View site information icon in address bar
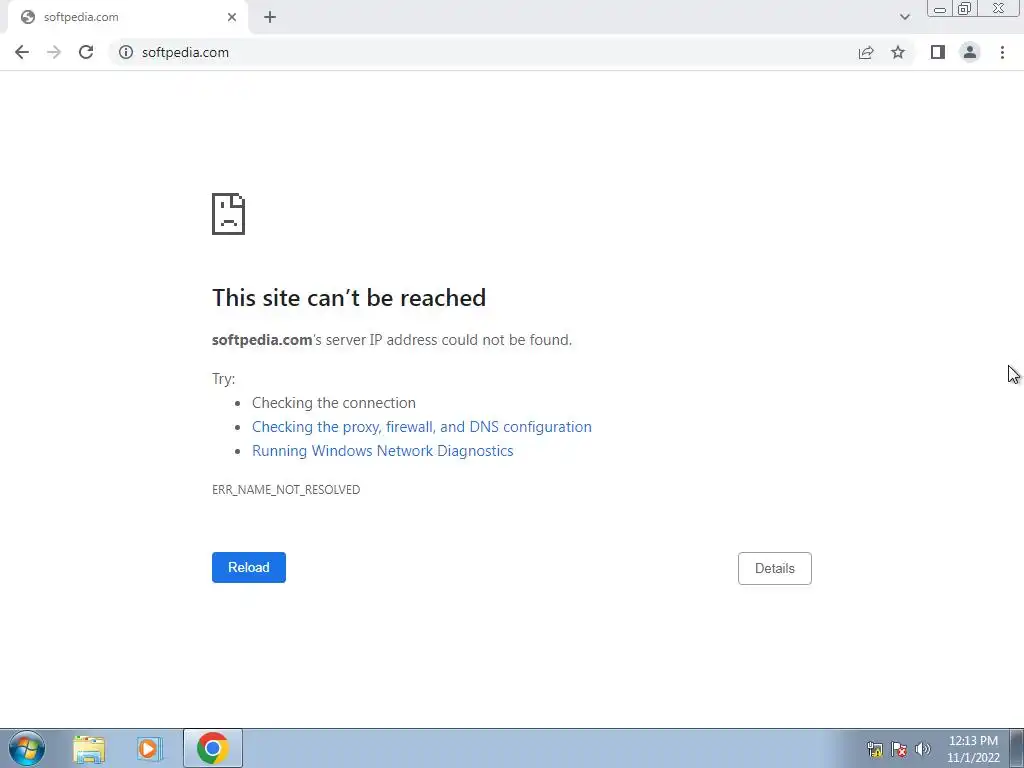1024x768 pixels. pos(125,52)
